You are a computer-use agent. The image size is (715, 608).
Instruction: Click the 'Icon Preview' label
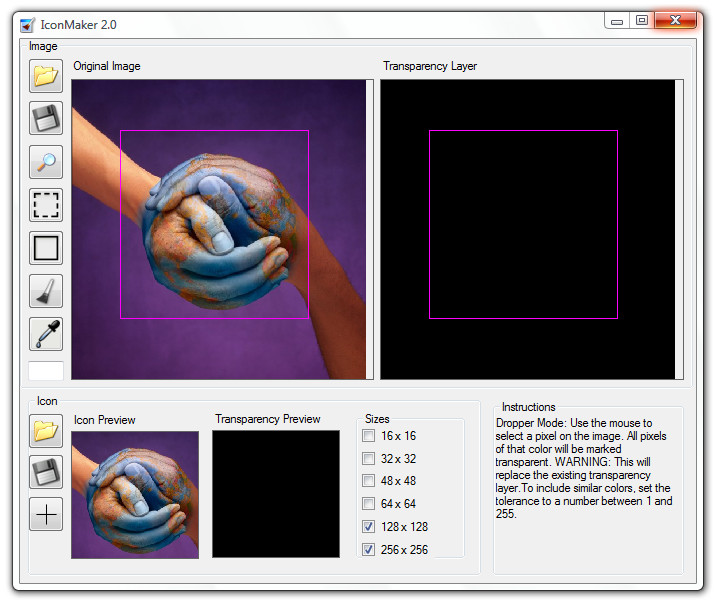pyautogui.click(x=104, y=420)
